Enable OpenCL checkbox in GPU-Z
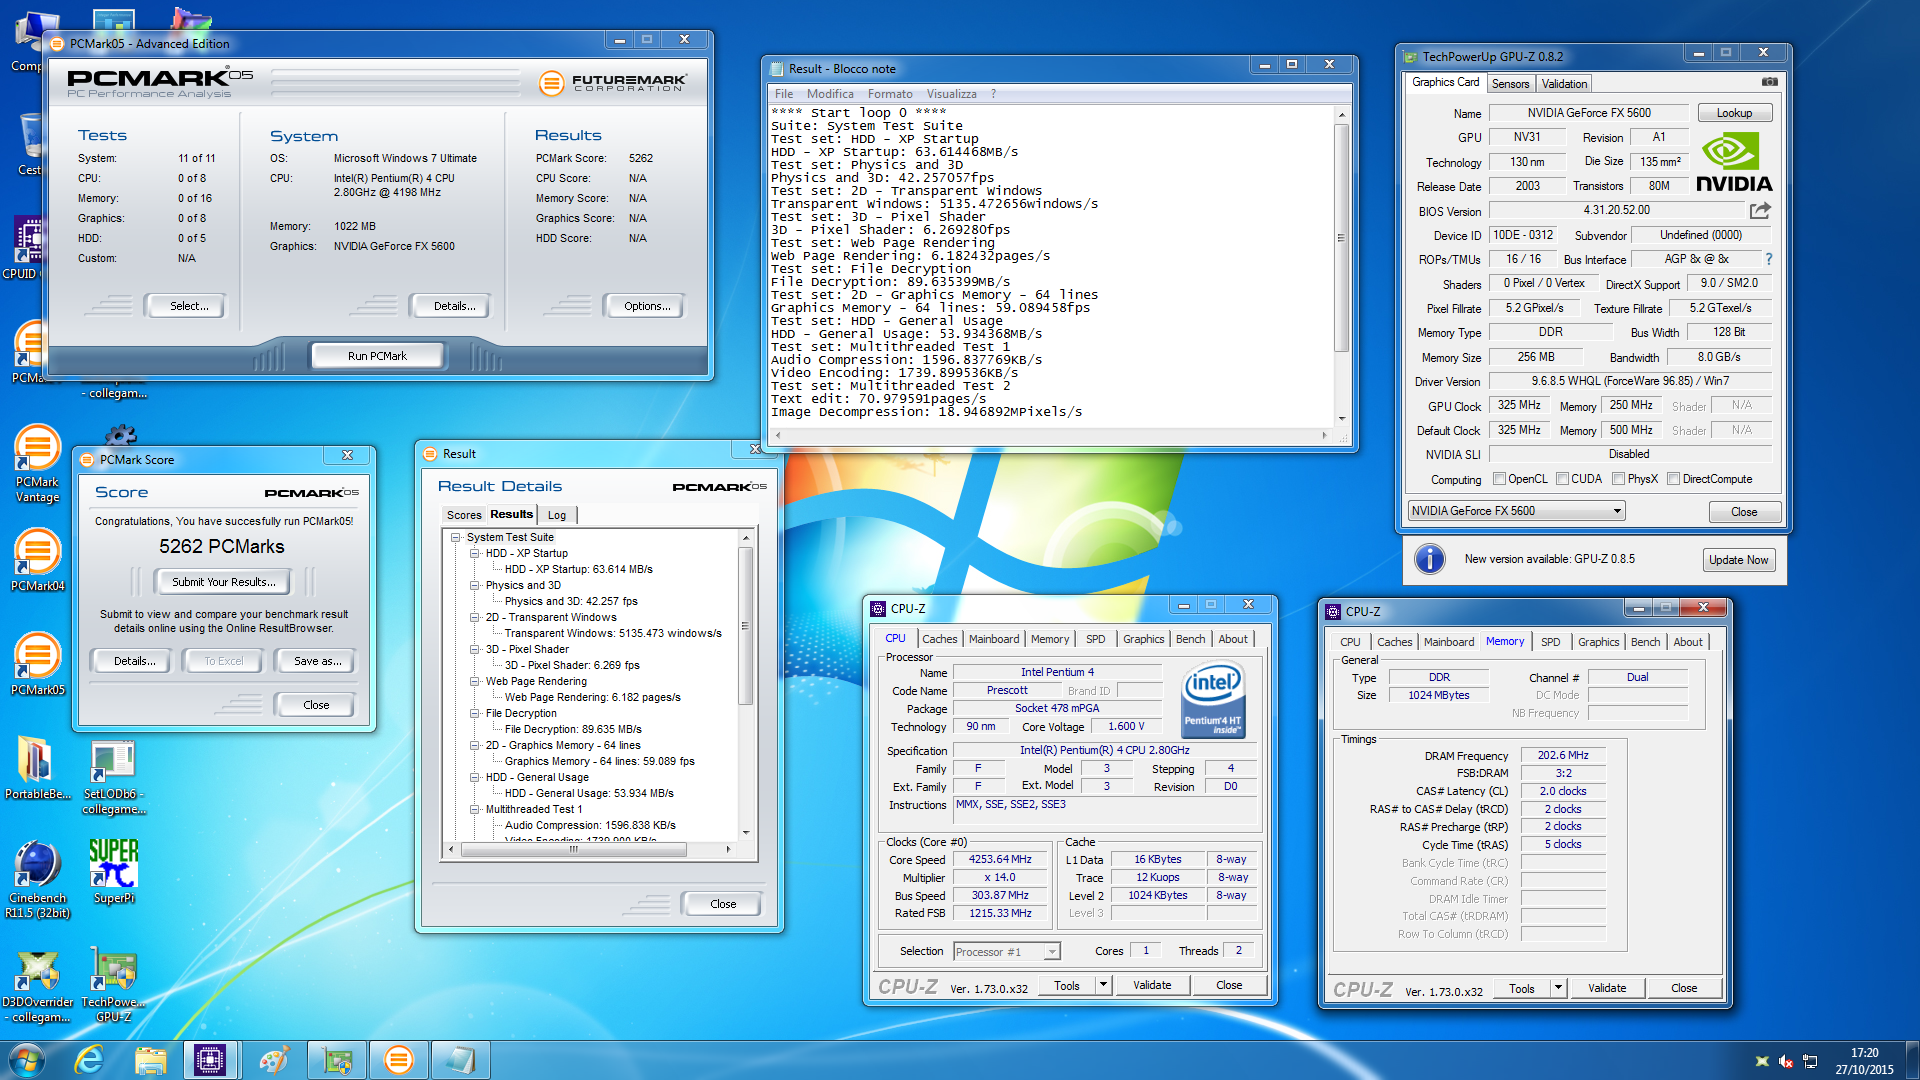Screen dimensions: 1920x1080 pos(1499,479)
